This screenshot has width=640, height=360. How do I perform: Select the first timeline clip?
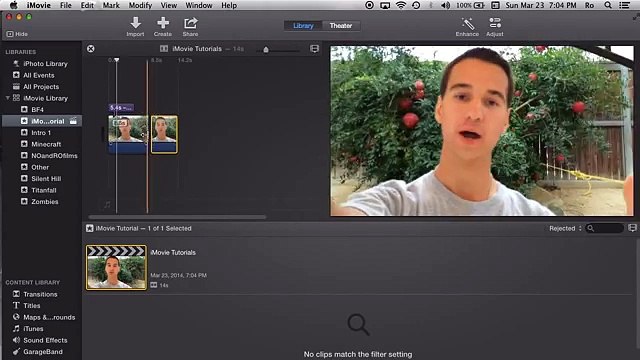point(128,134)
